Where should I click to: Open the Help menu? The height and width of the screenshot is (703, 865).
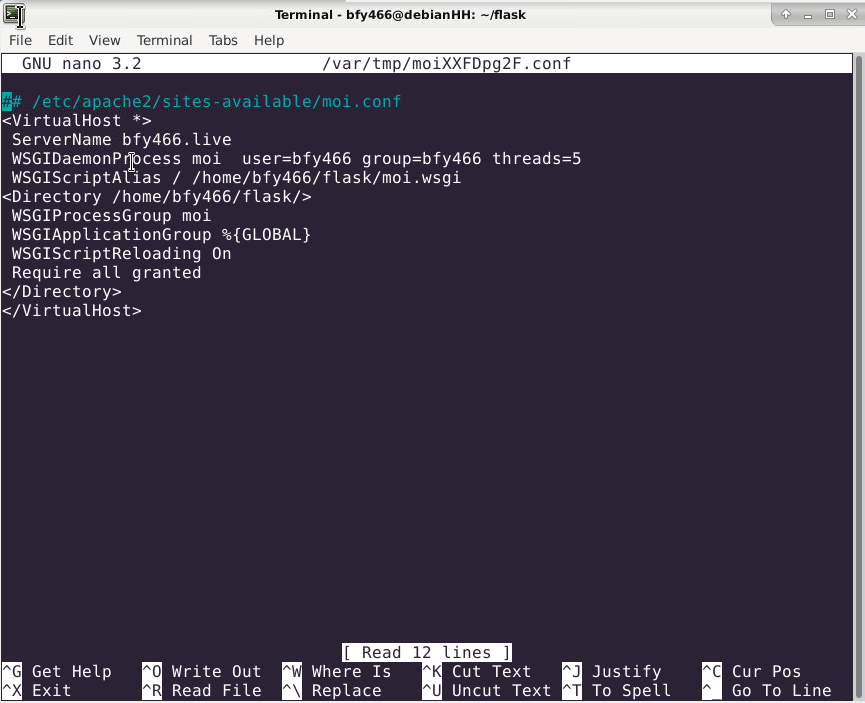[x=269, y=40]
